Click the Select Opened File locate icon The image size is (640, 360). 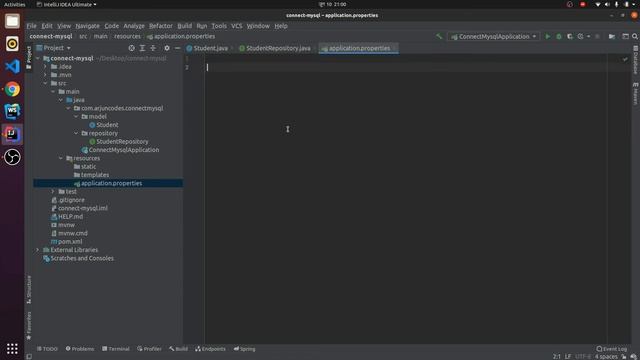[x=131, y=48]
